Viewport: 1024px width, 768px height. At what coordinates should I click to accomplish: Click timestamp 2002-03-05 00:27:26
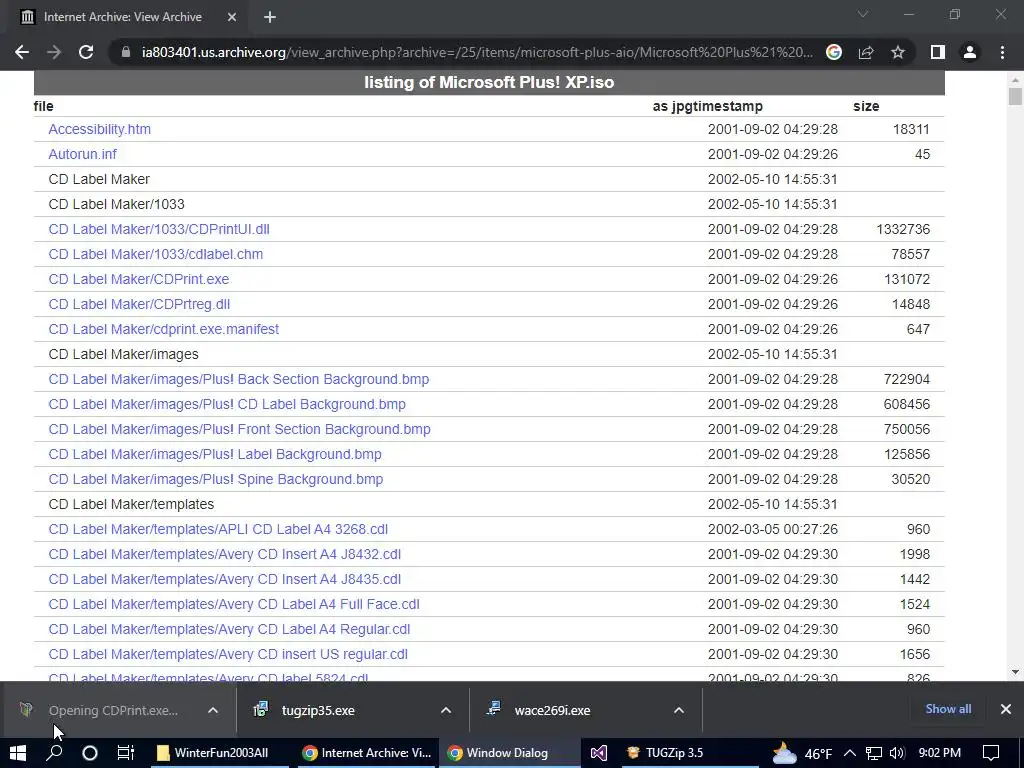(x=773, y=529)
